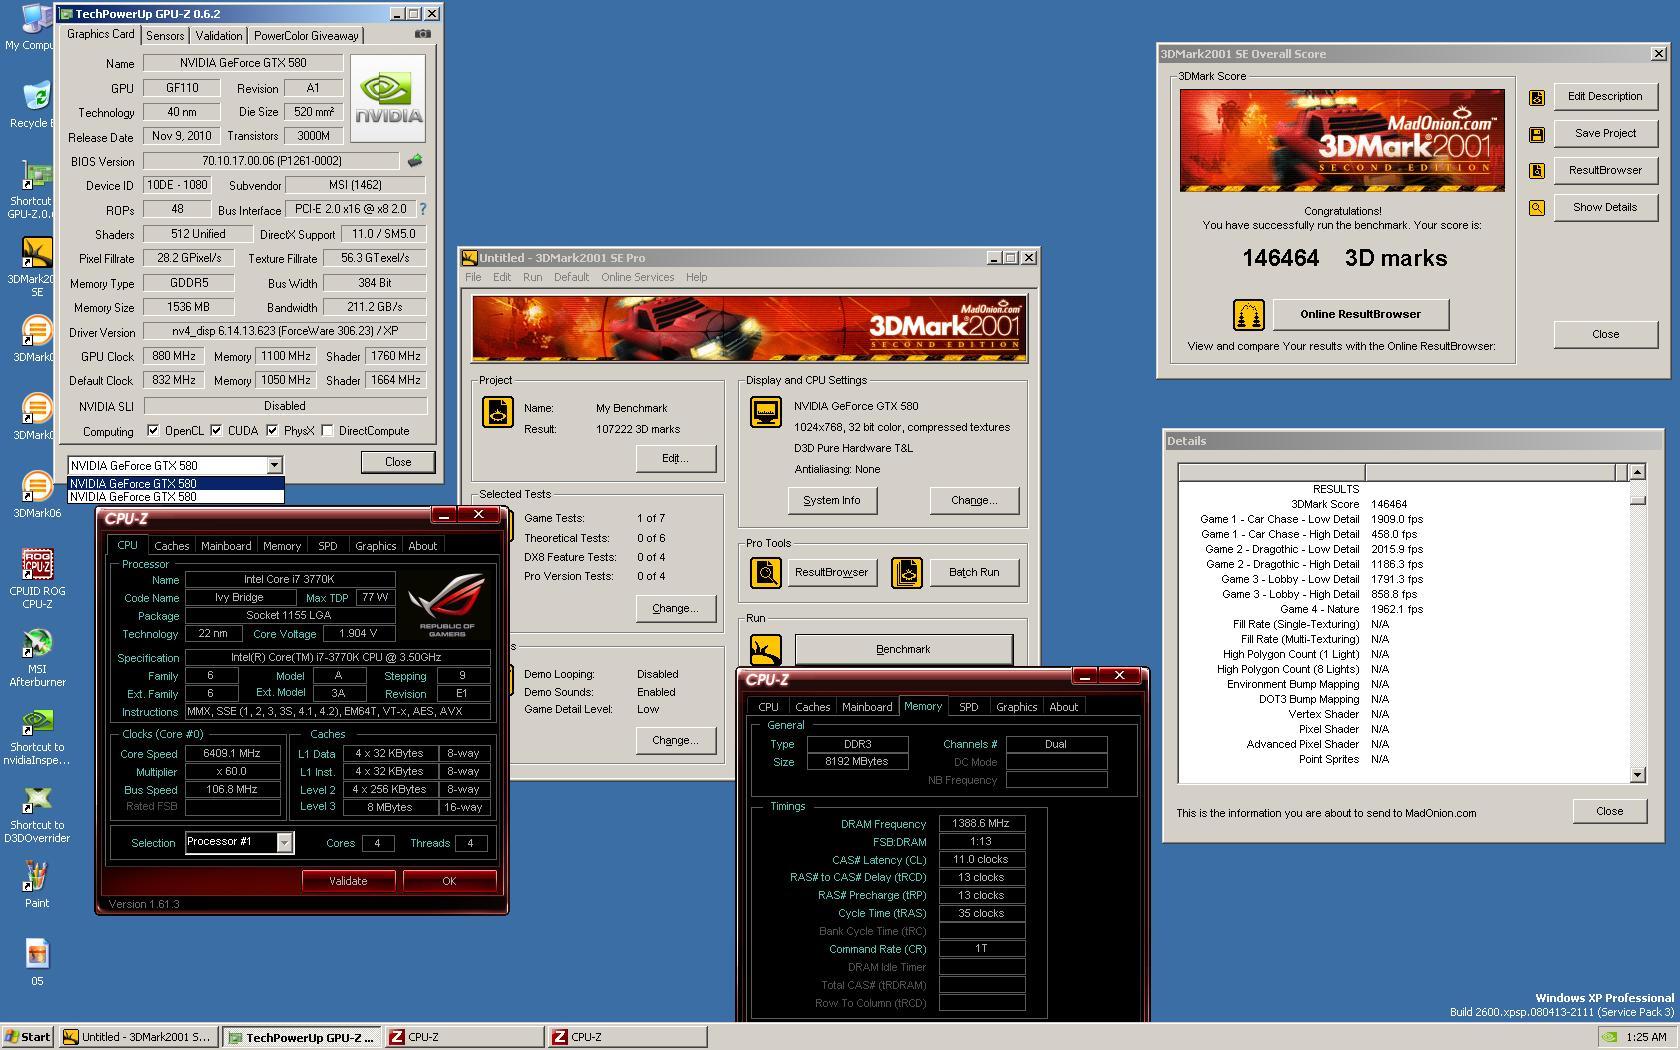The image size is (1680, 1050).
Task: Click the Windows Start button
Action: coord(28,1037)
